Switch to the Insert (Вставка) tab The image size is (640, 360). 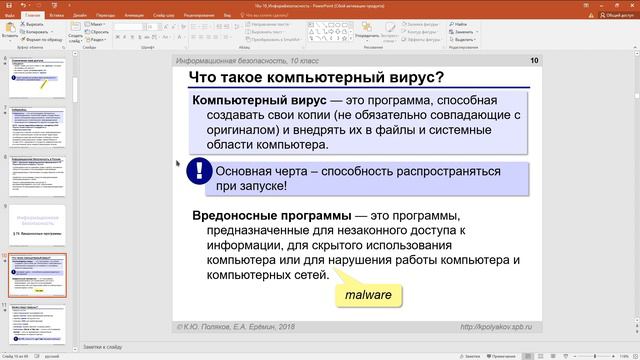pyautogui.click(x=56, y=16)
